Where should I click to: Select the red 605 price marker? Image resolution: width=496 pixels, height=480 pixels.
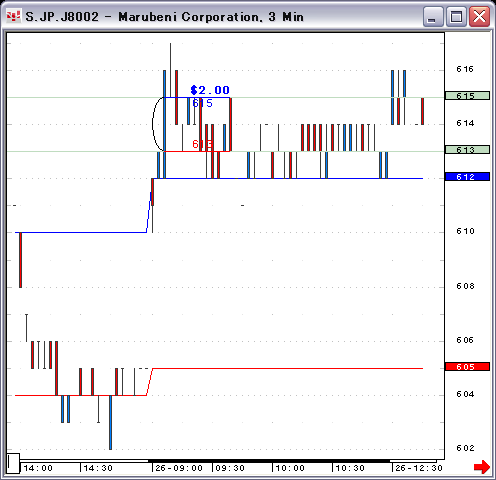pyautogui.click(x=467, y=367)
